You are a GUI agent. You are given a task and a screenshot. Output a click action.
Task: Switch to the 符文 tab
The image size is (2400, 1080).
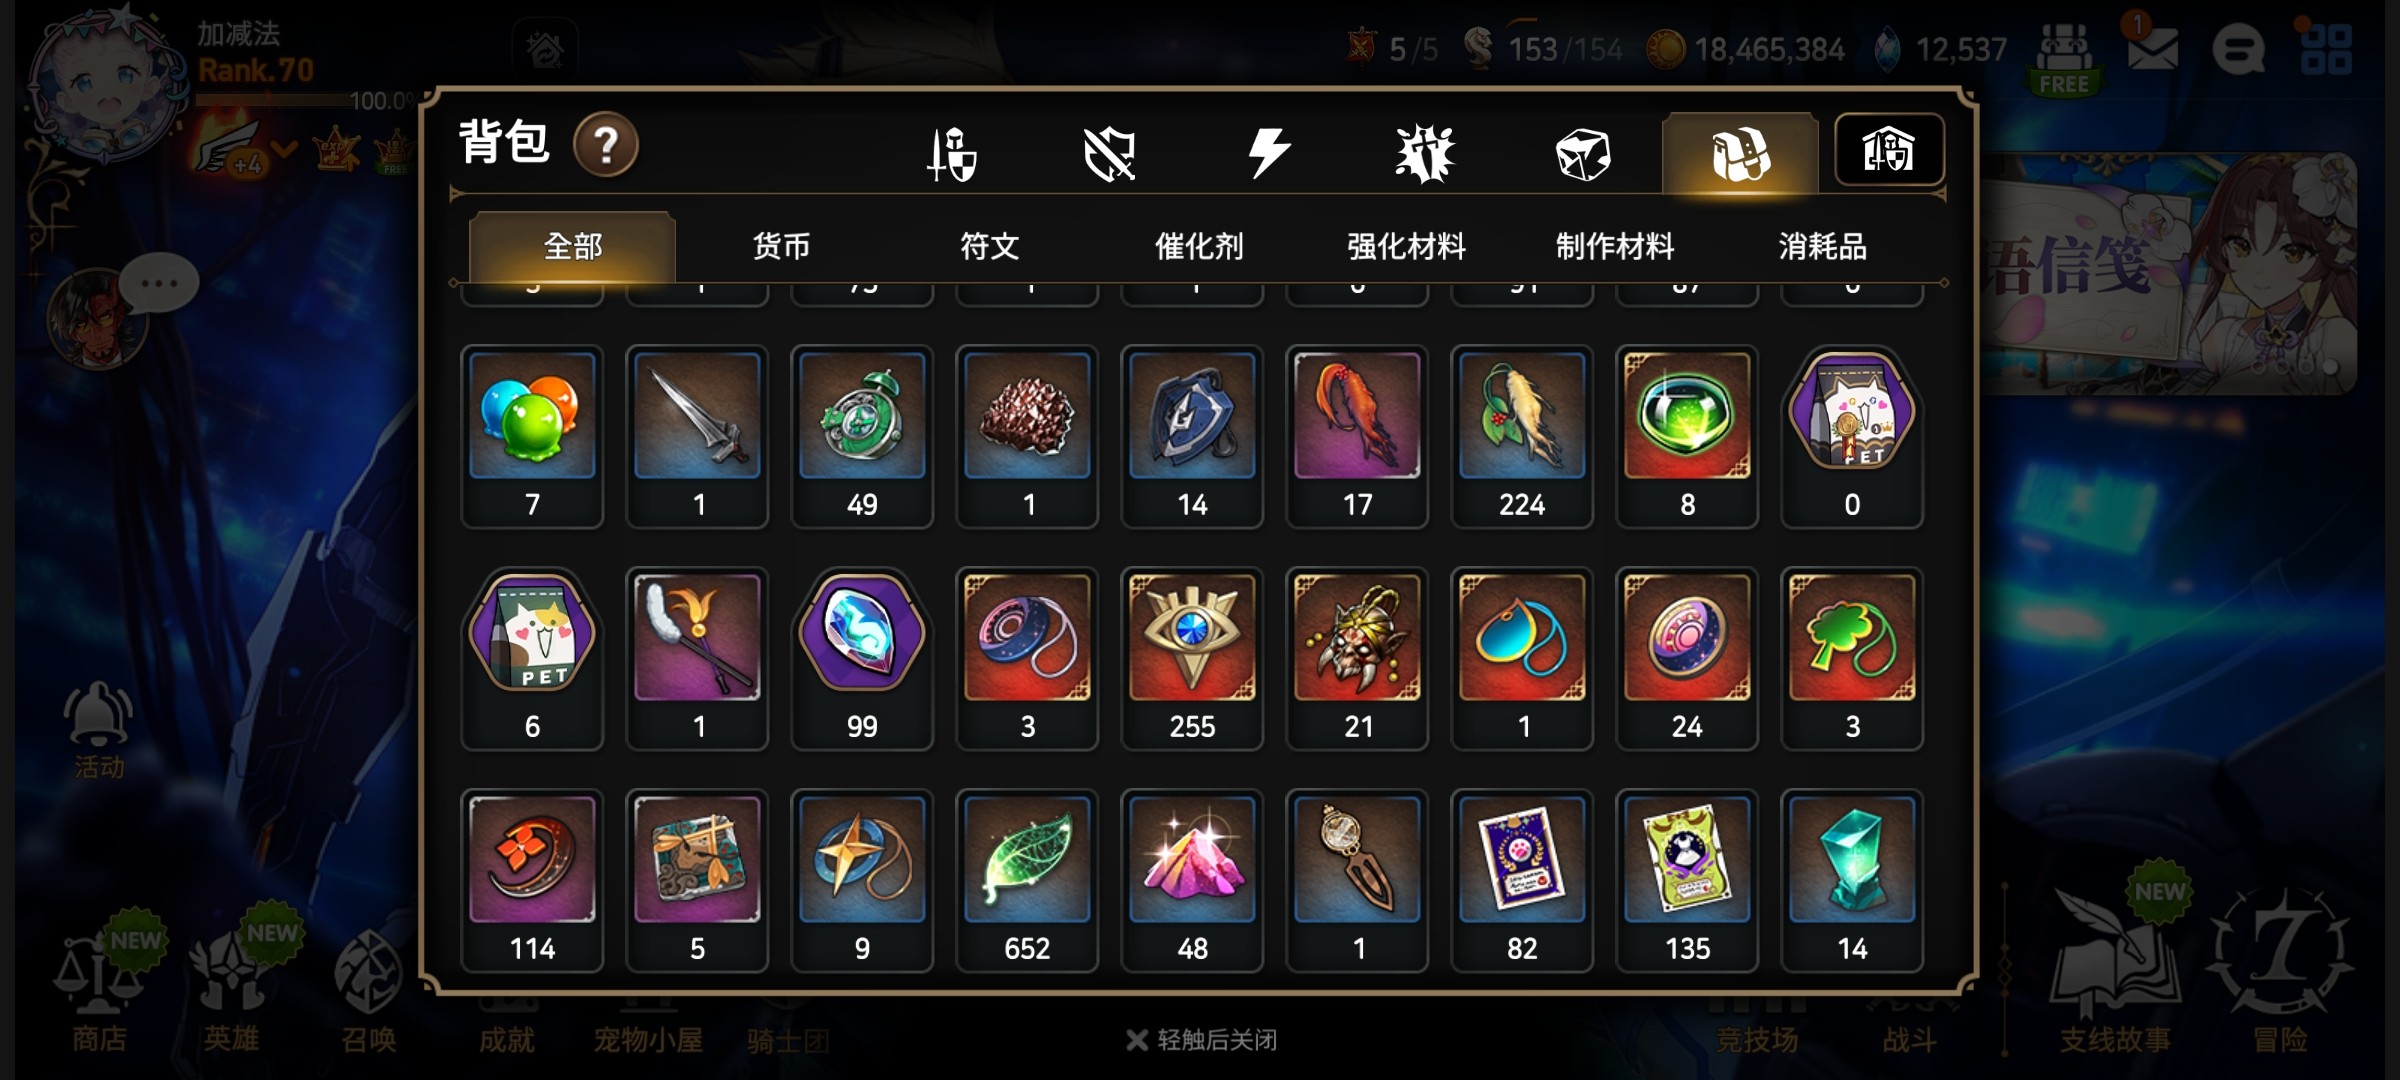coord(990,246)
